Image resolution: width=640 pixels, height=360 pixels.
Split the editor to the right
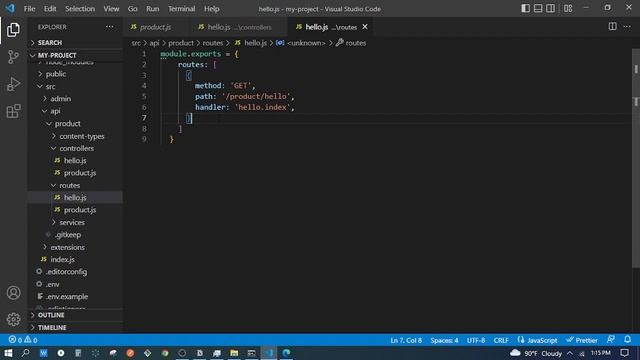(x=612, y=27)
